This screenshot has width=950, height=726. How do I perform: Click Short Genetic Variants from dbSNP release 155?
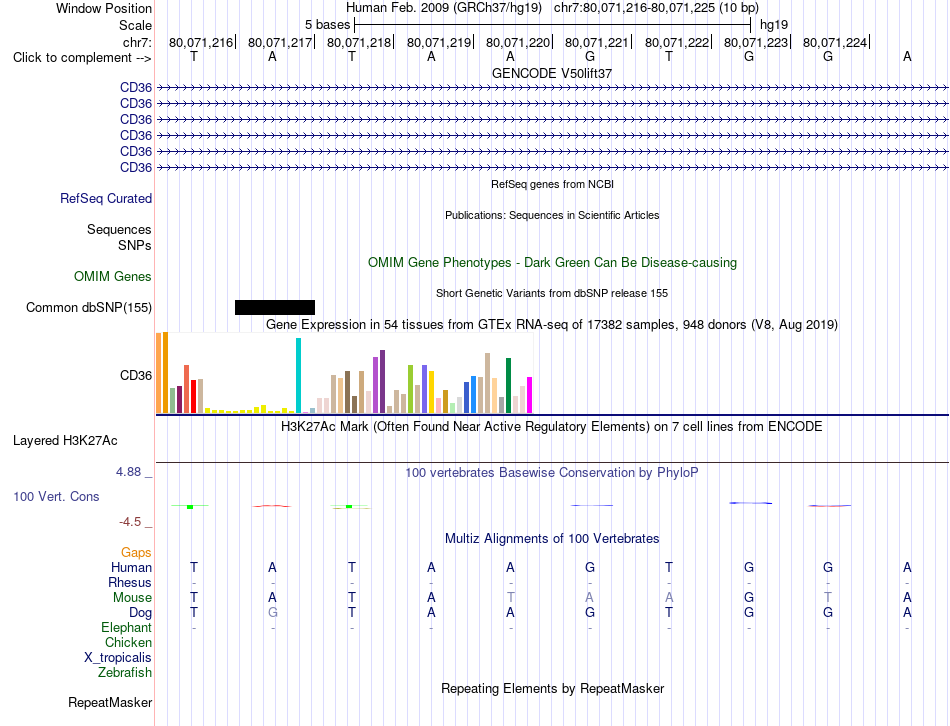tap(552, 293)
